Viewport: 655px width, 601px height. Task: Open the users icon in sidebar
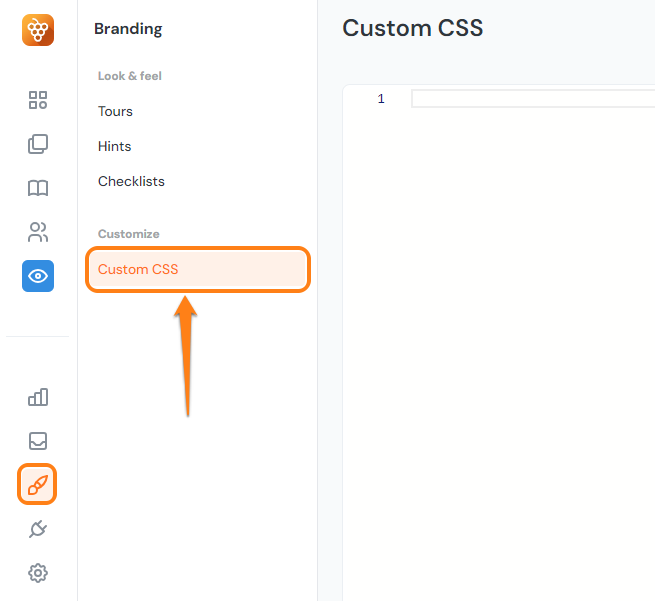click(x=38, y=232)
